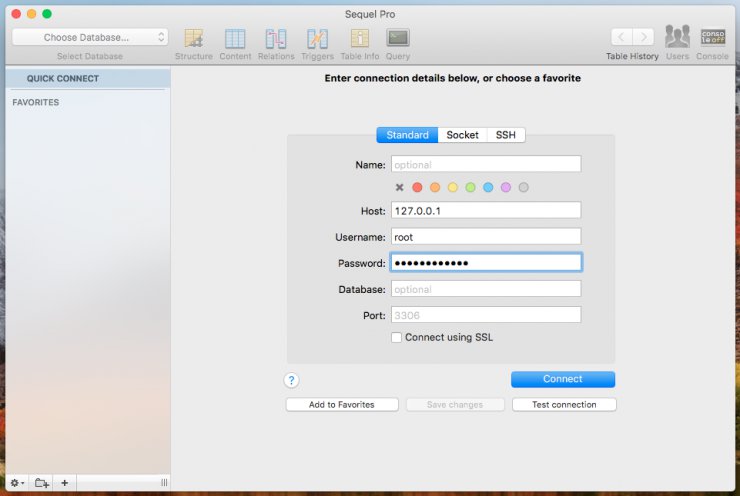740x496 pixels.
Task: Go back in Table History
Action: click(622, 37)
